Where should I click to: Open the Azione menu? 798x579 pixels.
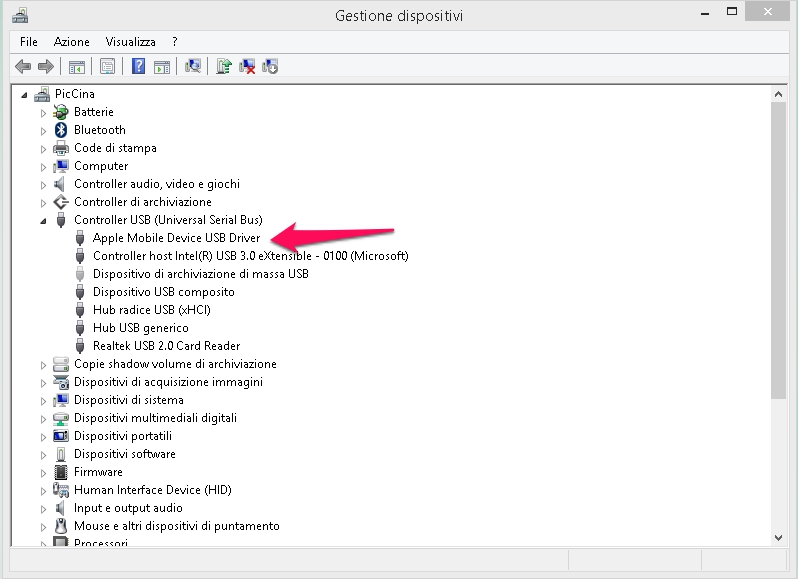click(x=71, y=42)
